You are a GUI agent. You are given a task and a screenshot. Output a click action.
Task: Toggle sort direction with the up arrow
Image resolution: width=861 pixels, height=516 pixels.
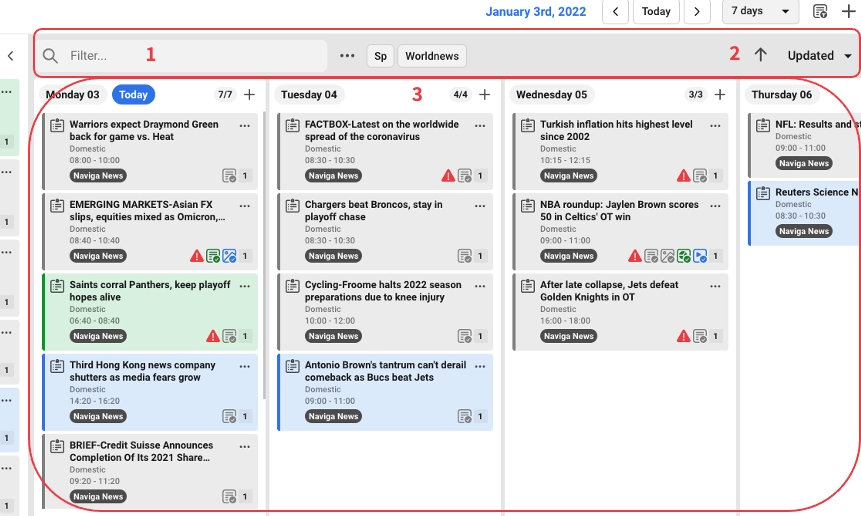[x=760, y=56]
